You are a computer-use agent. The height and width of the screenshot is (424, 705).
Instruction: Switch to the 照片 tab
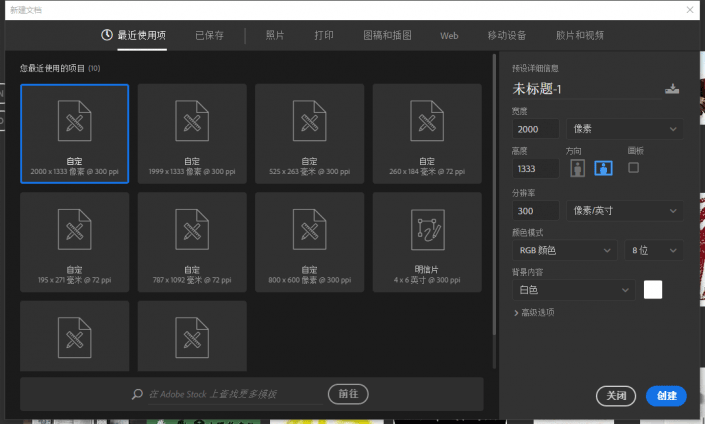tap(275, 35)
